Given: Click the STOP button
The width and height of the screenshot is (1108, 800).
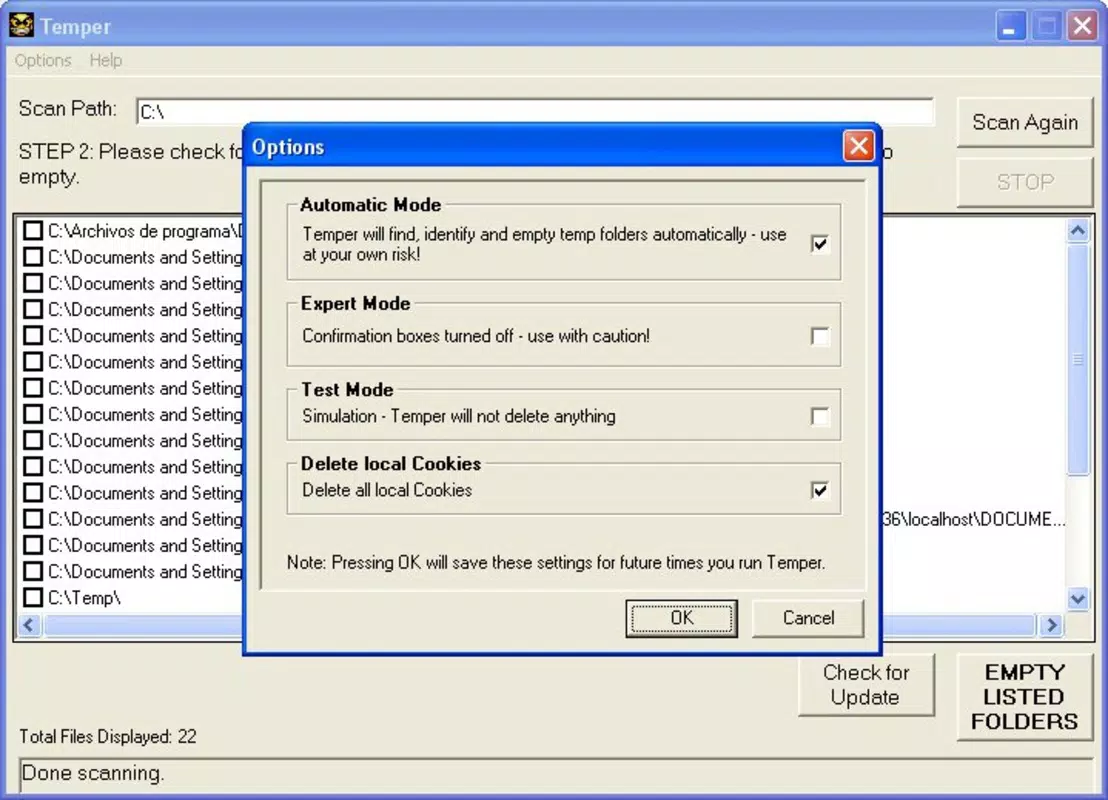Looking at the screenshot, I should (x=1025, y=182).
